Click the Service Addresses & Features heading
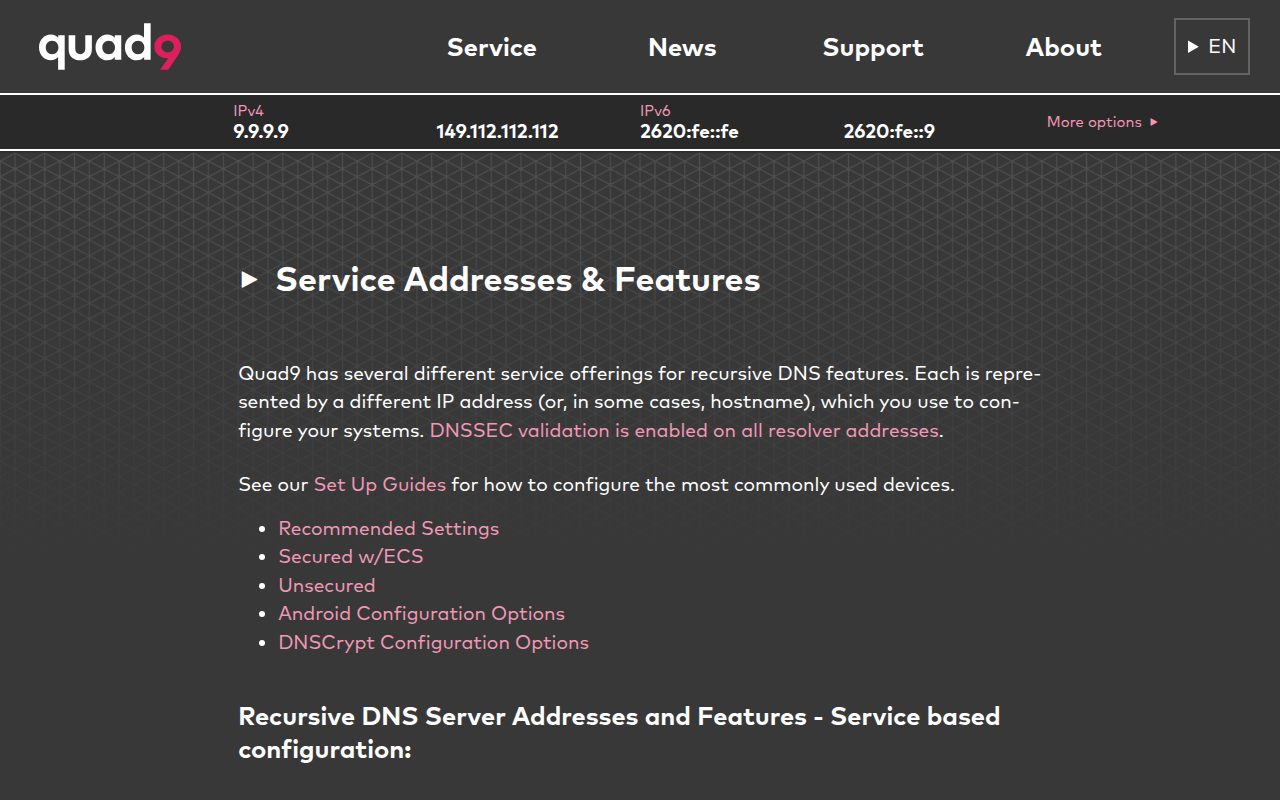Screen dimensions: 1280x800 [518, 280]
